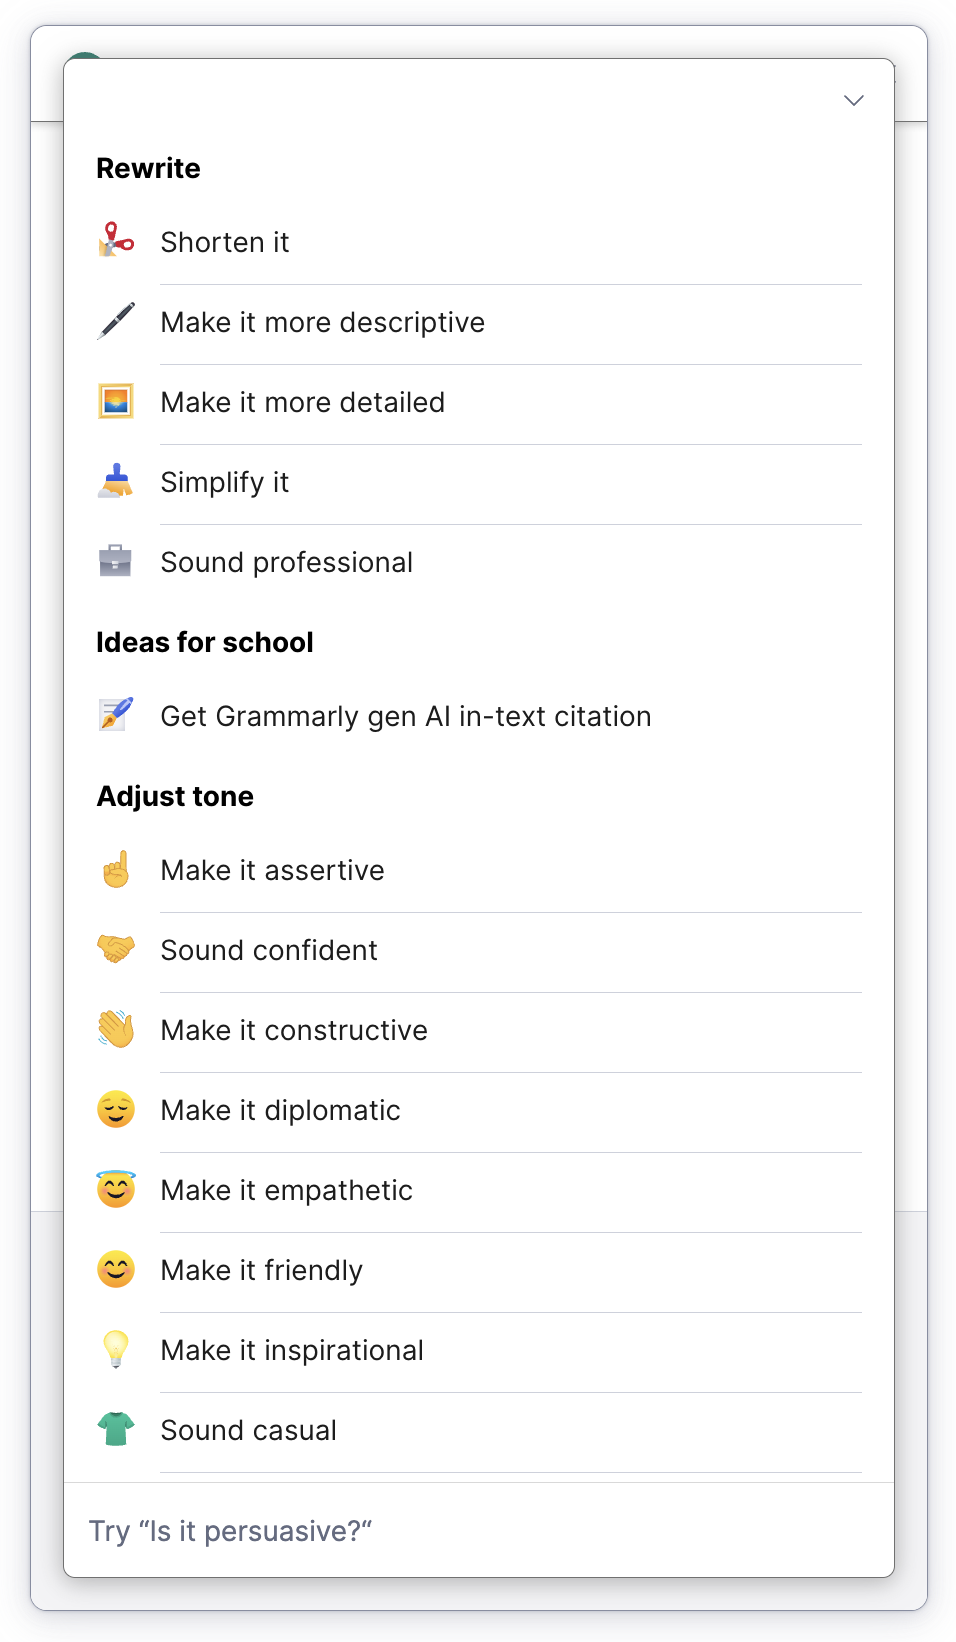Click the scissors icon beside Shorten it
This screenshot has width=956, height=1642.
click(x=116, y=241)
